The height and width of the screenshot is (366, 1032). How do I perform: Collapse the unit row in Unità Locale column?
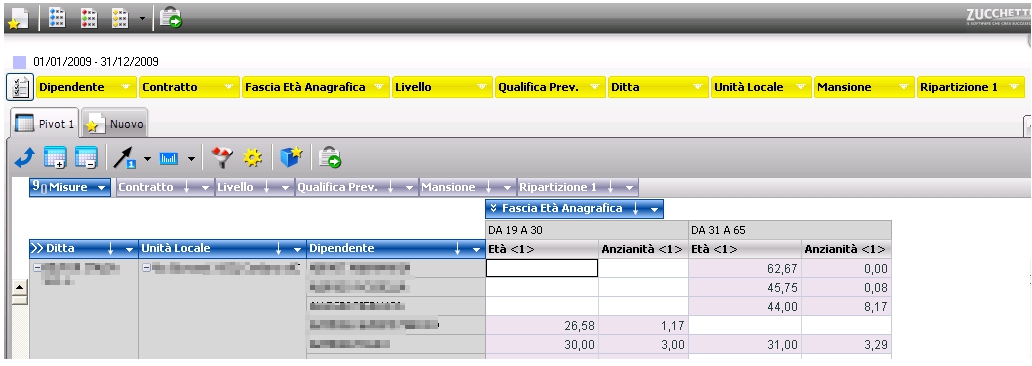click(146, 269)
